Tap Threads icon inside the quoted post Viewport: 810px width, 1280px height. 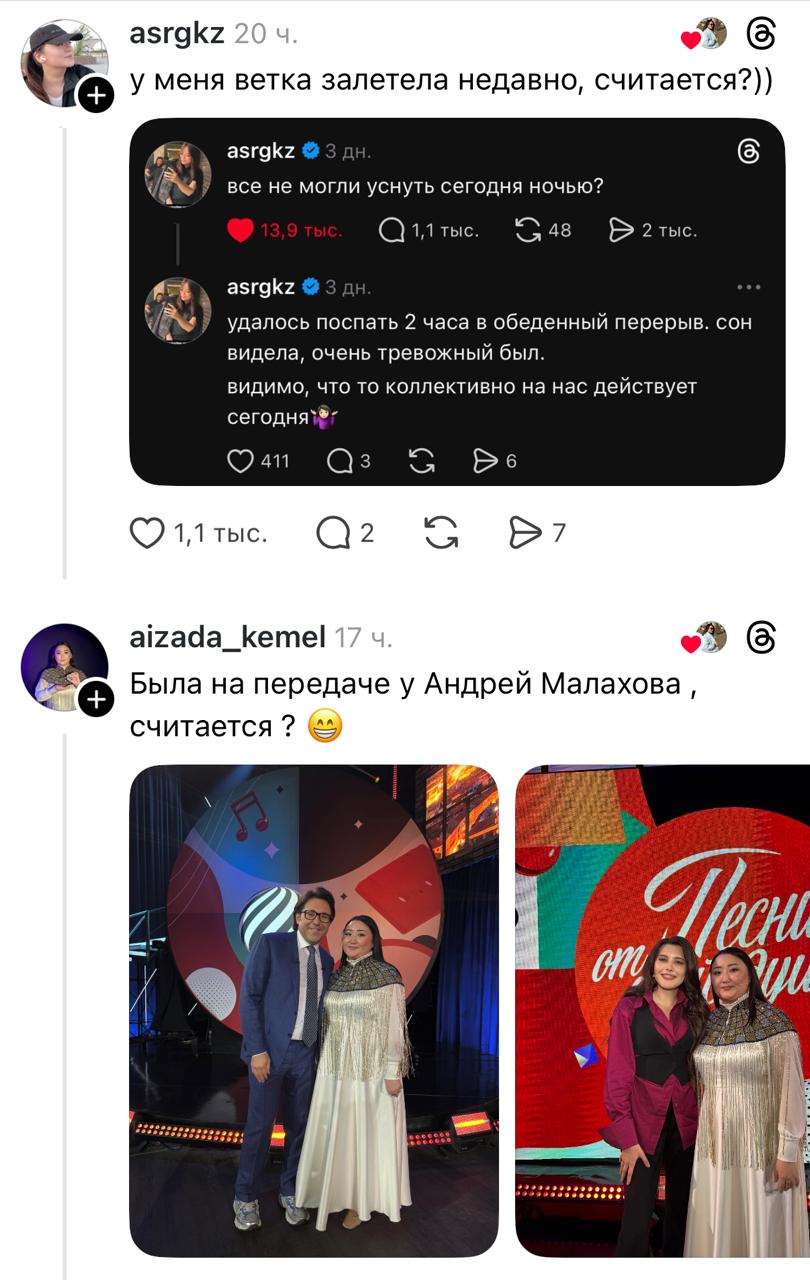(x=748, y=151)
